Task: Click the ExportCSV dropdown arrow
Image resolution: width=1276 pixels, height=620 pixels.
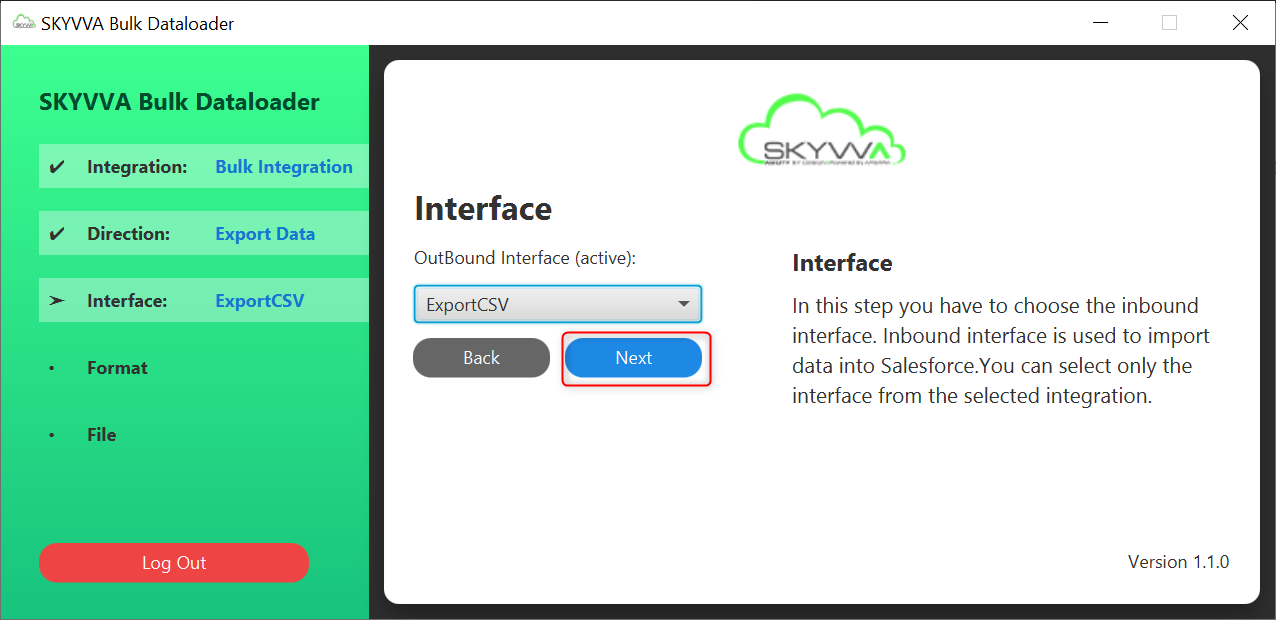Action: tap(684, 304)
